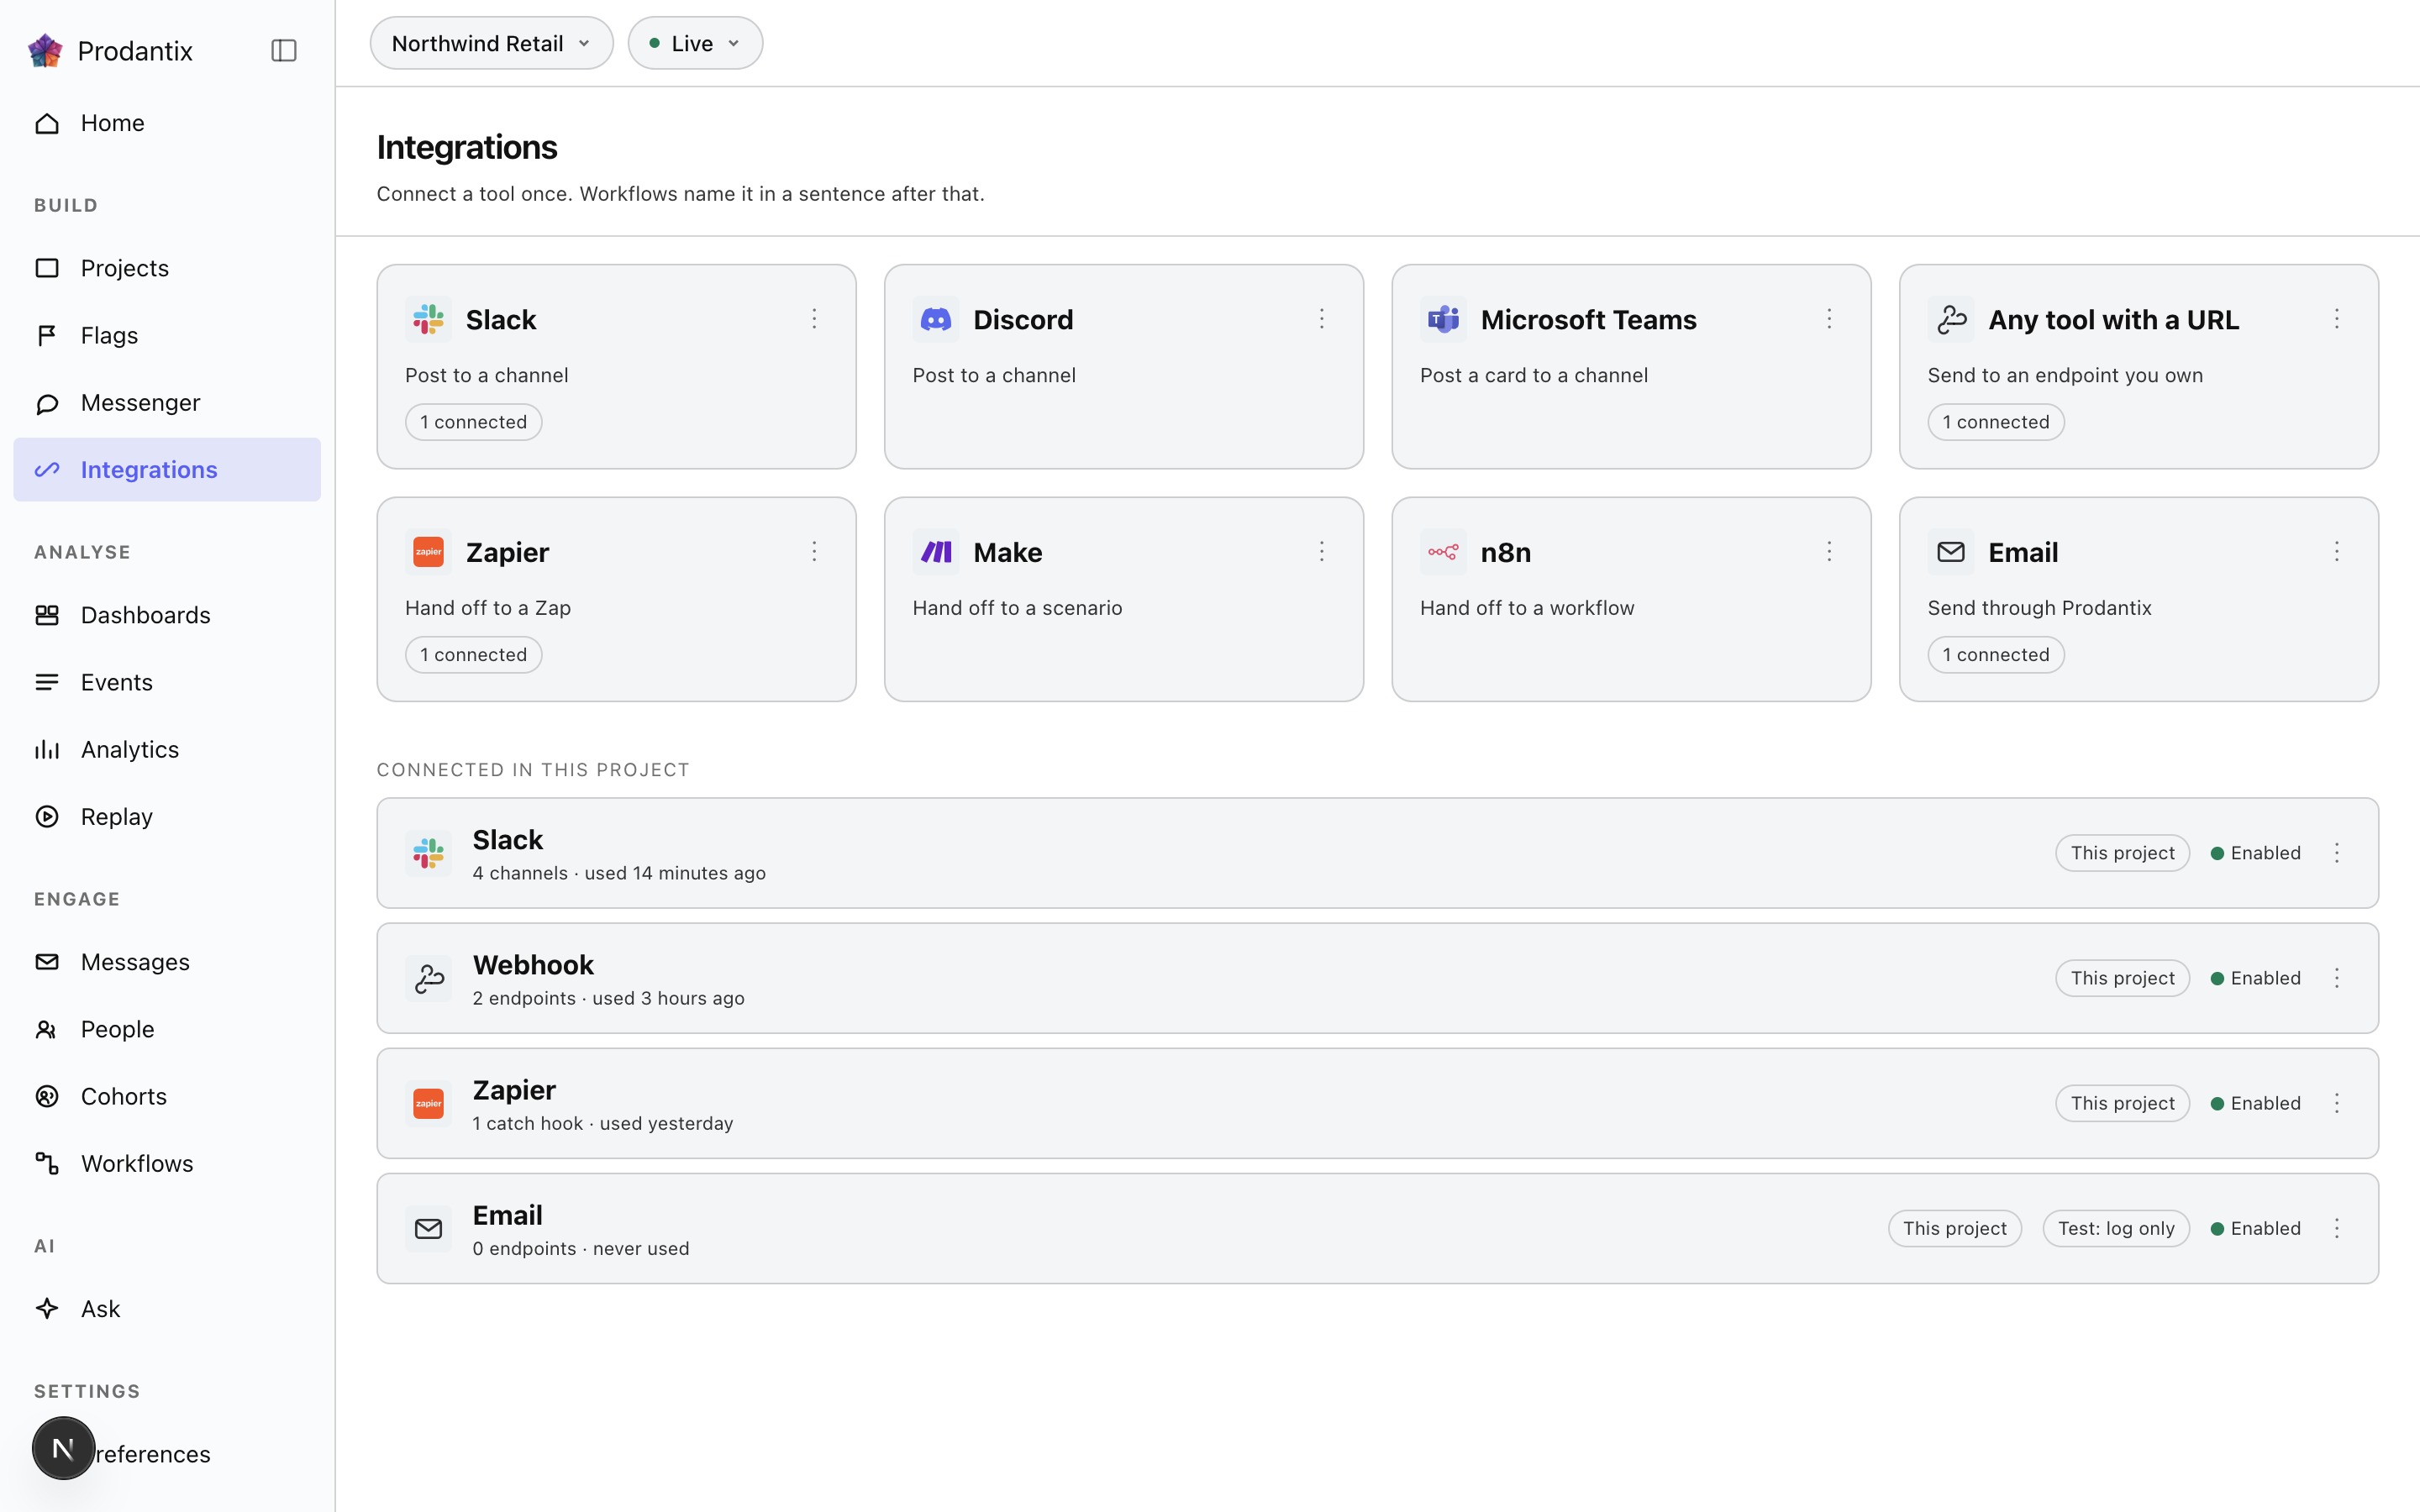Open Flags in sidebar
The width and height of the screenshot is (2420, 1512).
pyautogui.click(x=167, y=335)
